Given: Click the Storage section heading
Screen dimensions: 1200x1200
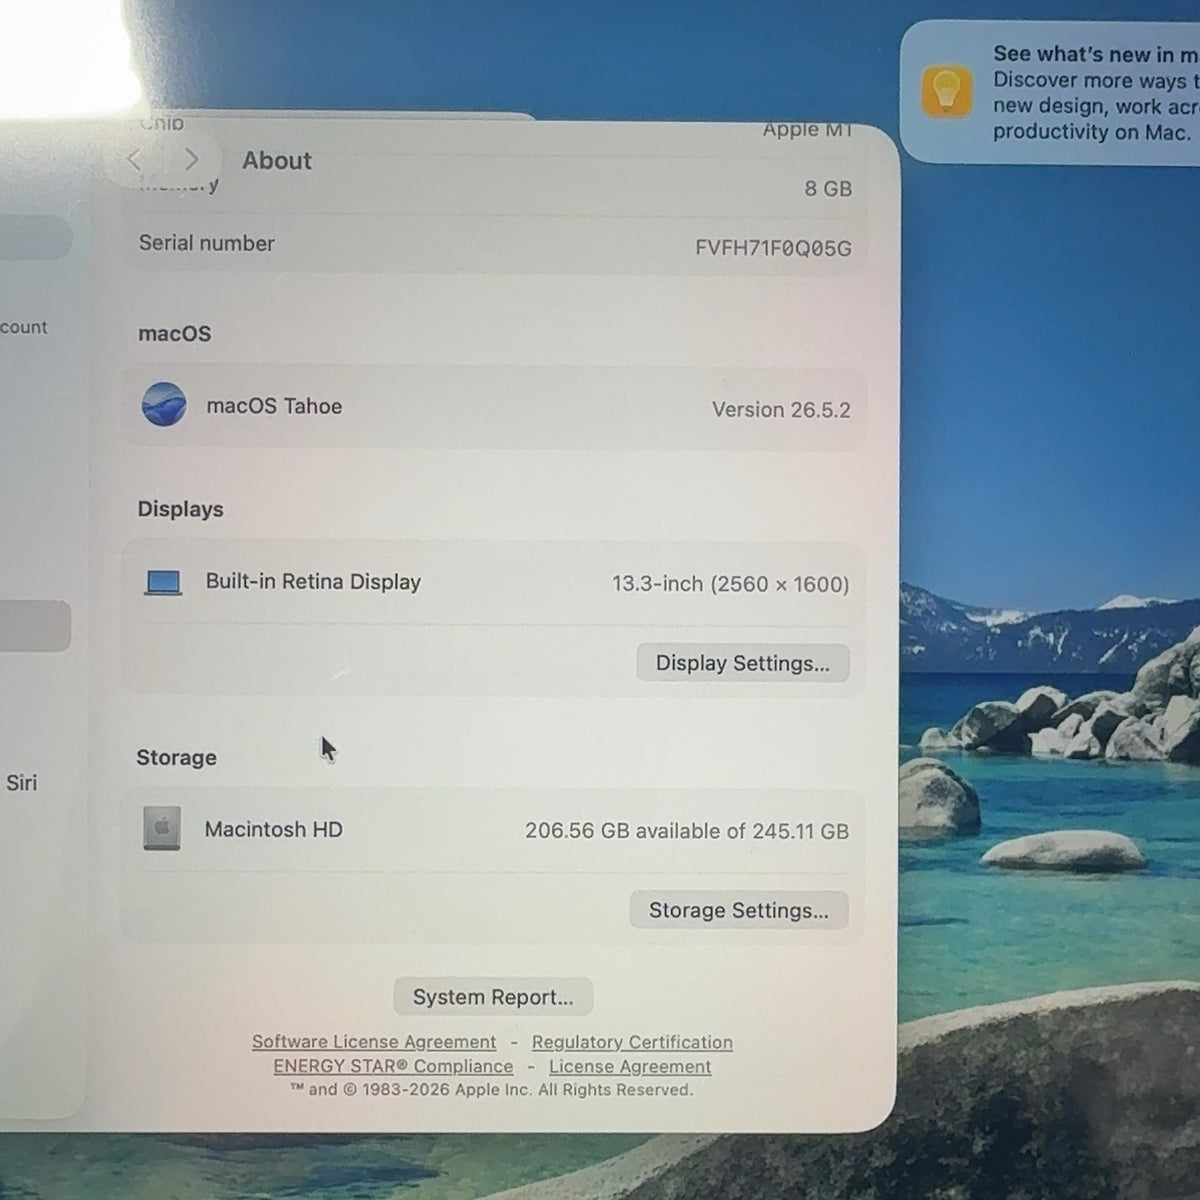Looking at the screenshot, I should [x=176, y=757].
